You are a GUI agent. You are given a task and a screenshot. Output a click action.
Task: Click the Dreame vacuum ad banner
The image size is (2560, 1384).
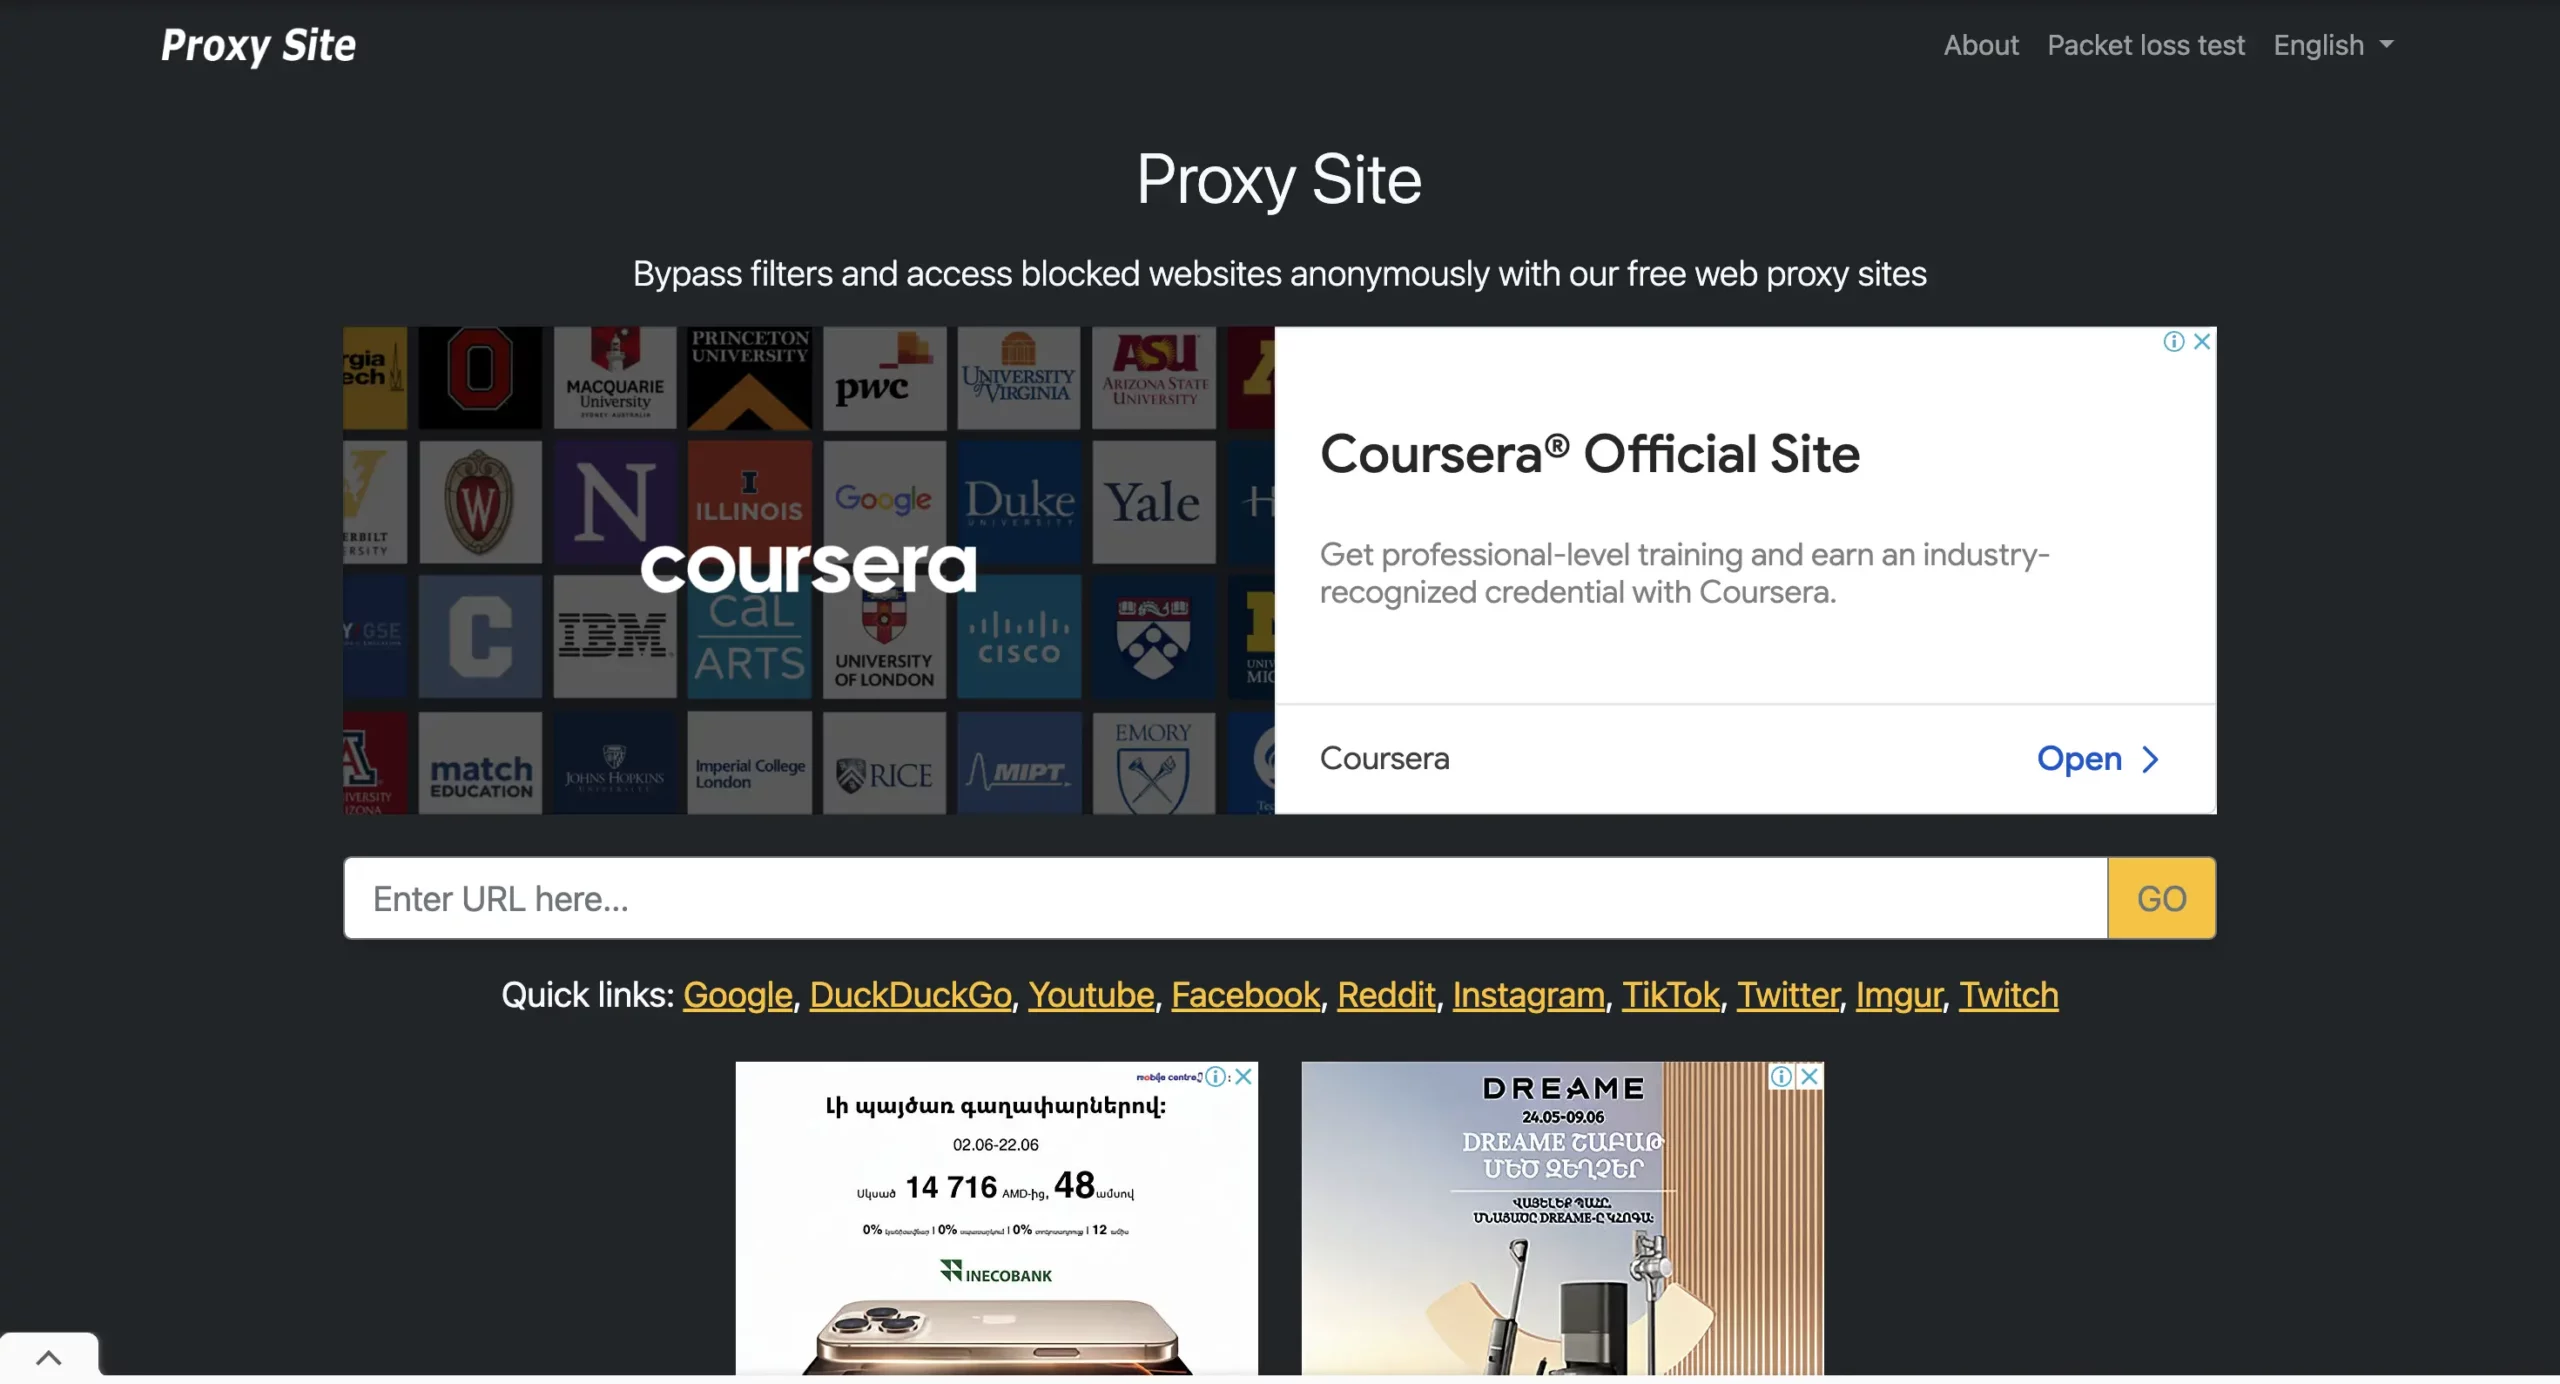(1562, 1218)
